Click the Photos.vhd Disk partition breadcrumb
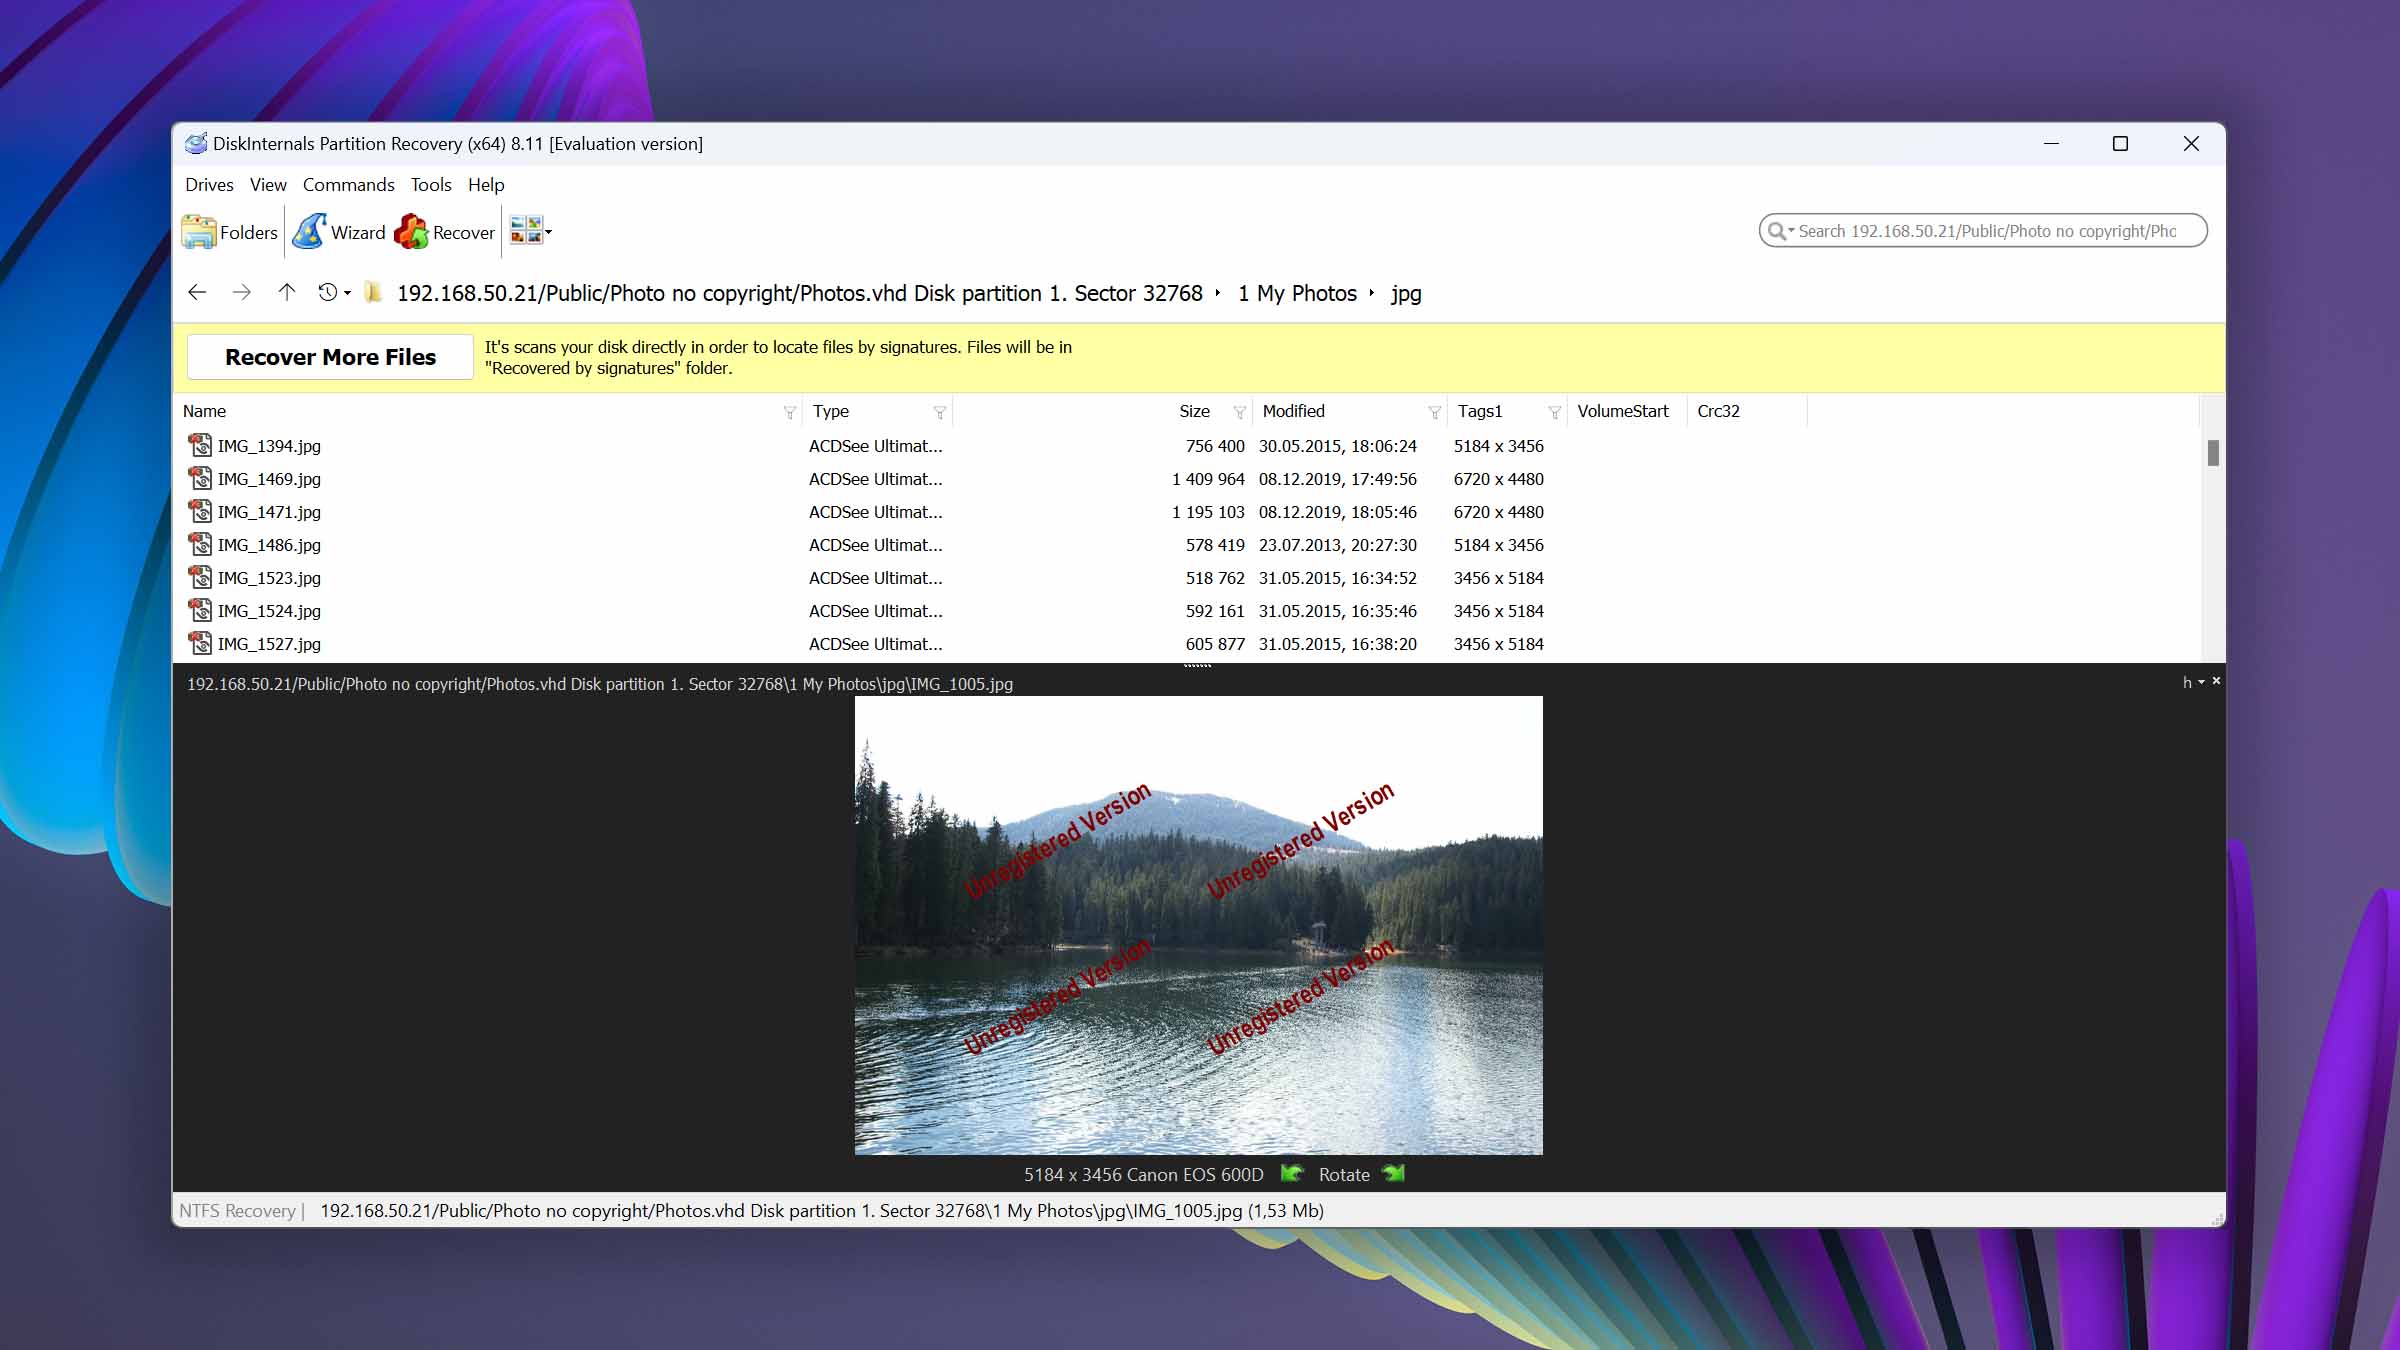Viewport: 2400px width, 1350px height. coord(800,293)
